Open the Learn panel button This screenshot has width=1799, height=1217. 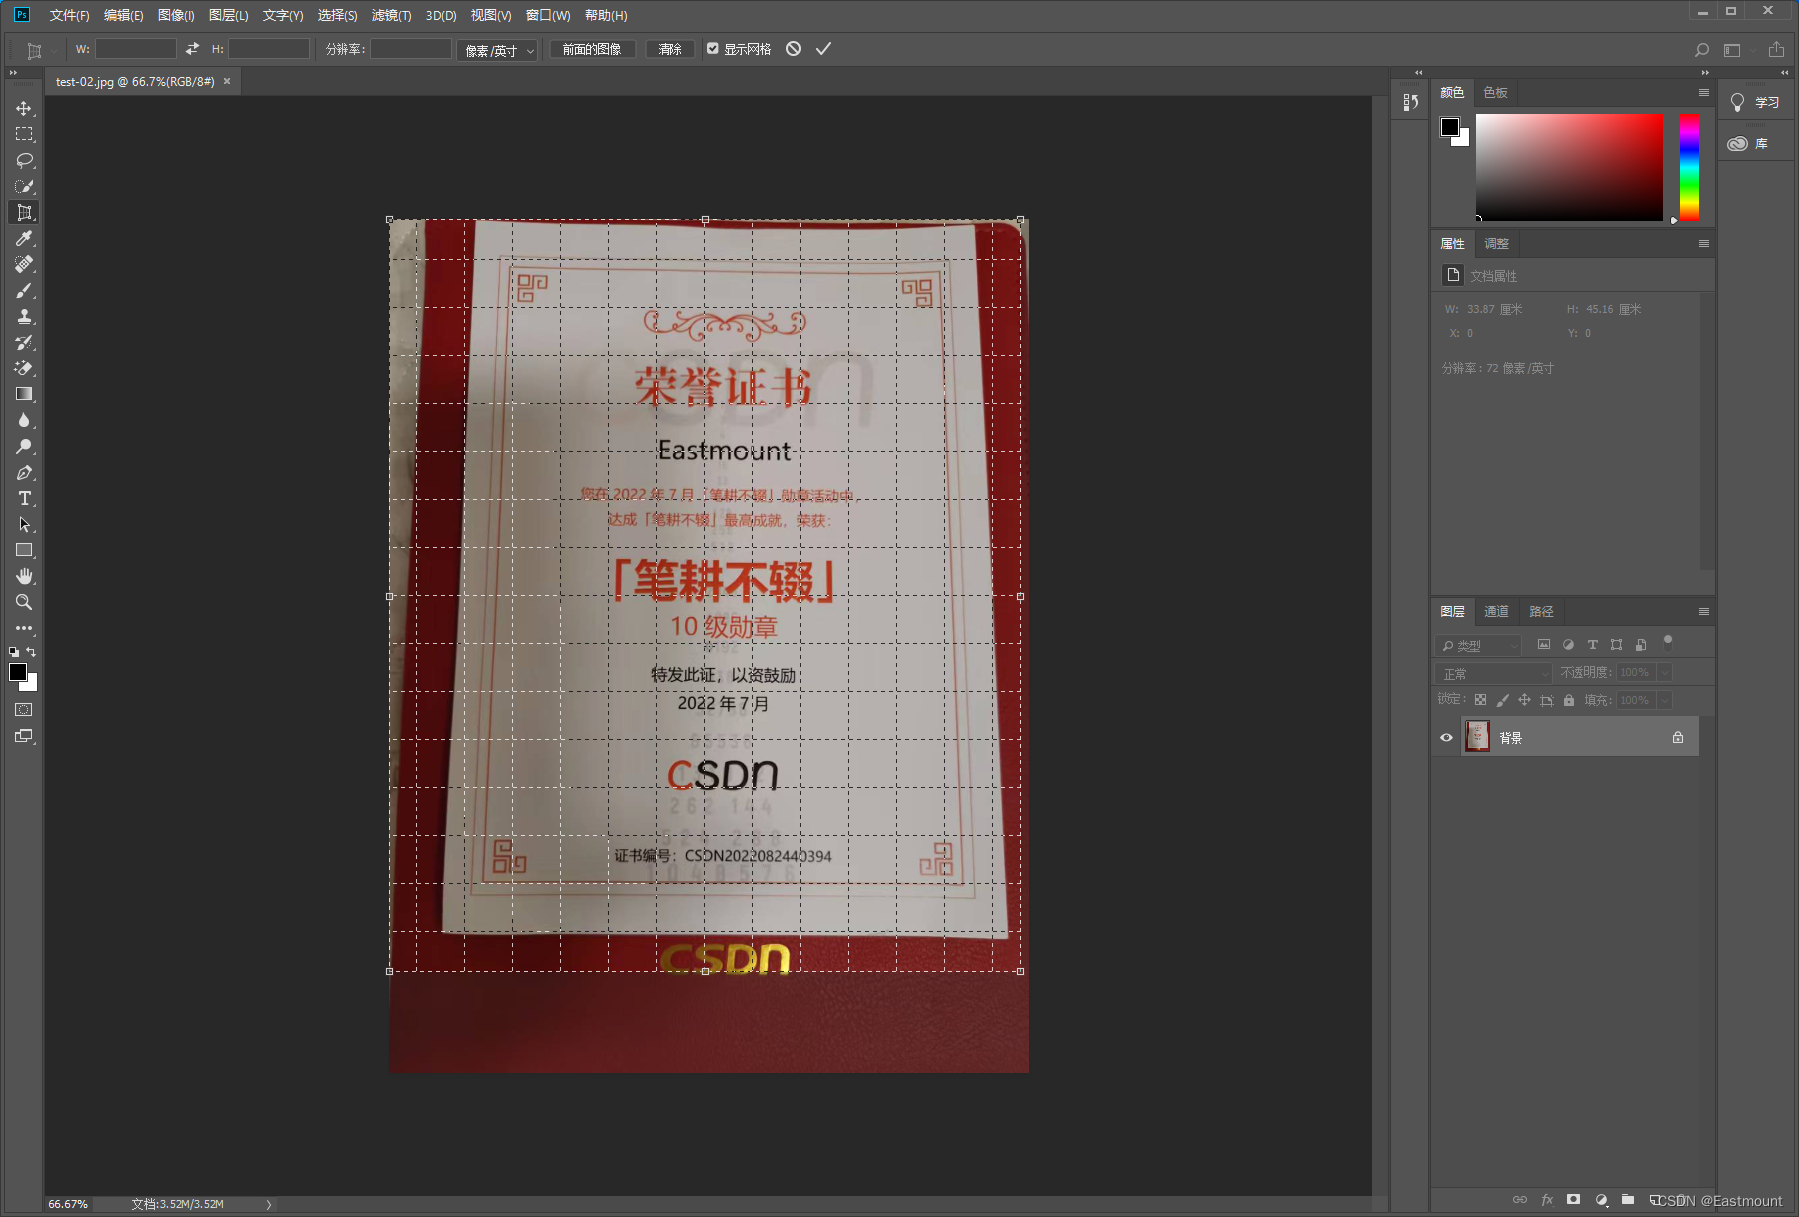(x=1756, y=103)
